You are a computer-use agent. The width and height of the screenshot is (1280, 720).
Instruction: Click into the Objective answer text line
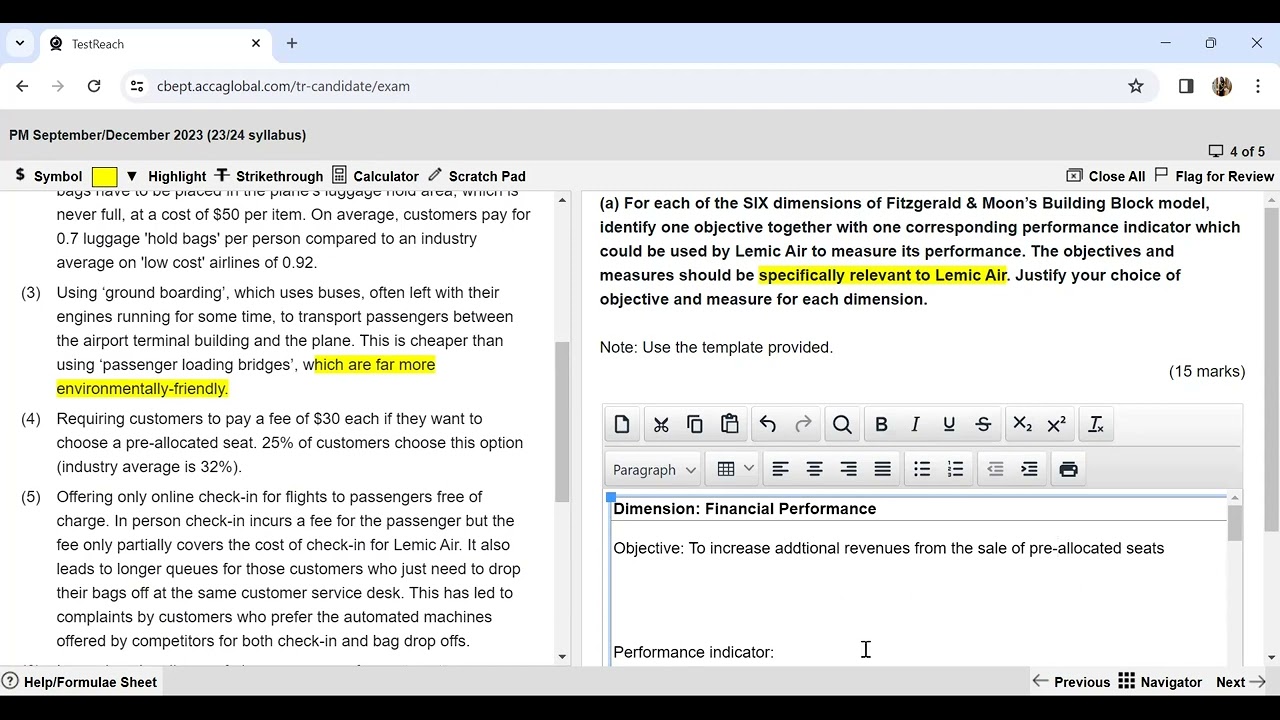coord(889,548)
